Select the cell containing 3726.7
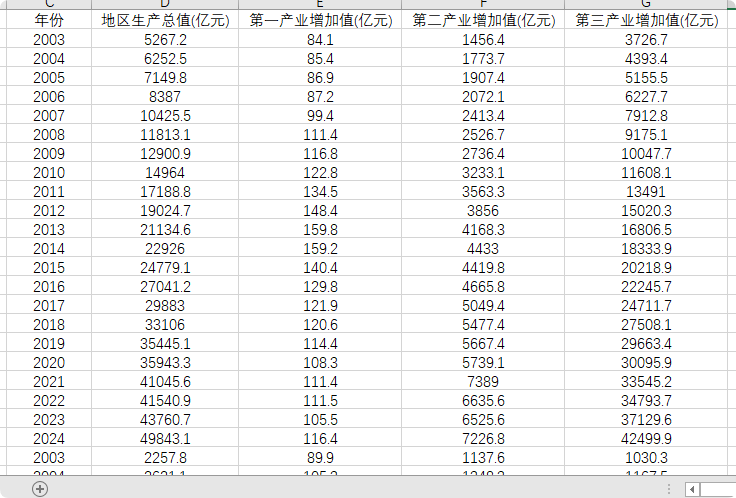Image resolution: width=736 pixels, height=498 pixels. pyautogui.click(x=646, y=39)
